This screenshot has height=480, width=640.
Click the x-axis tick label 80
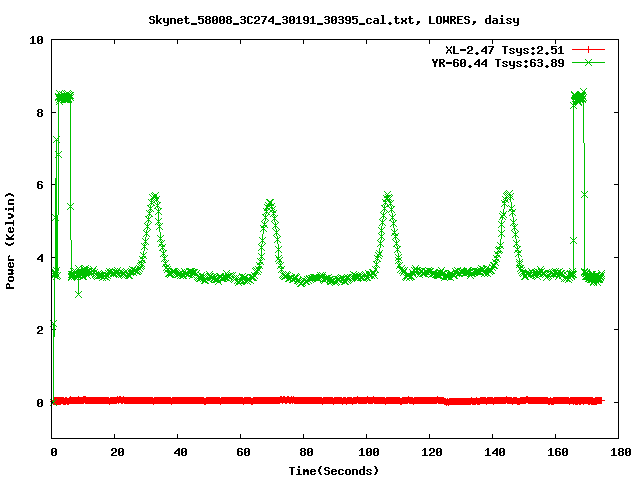tap(306, 452)
